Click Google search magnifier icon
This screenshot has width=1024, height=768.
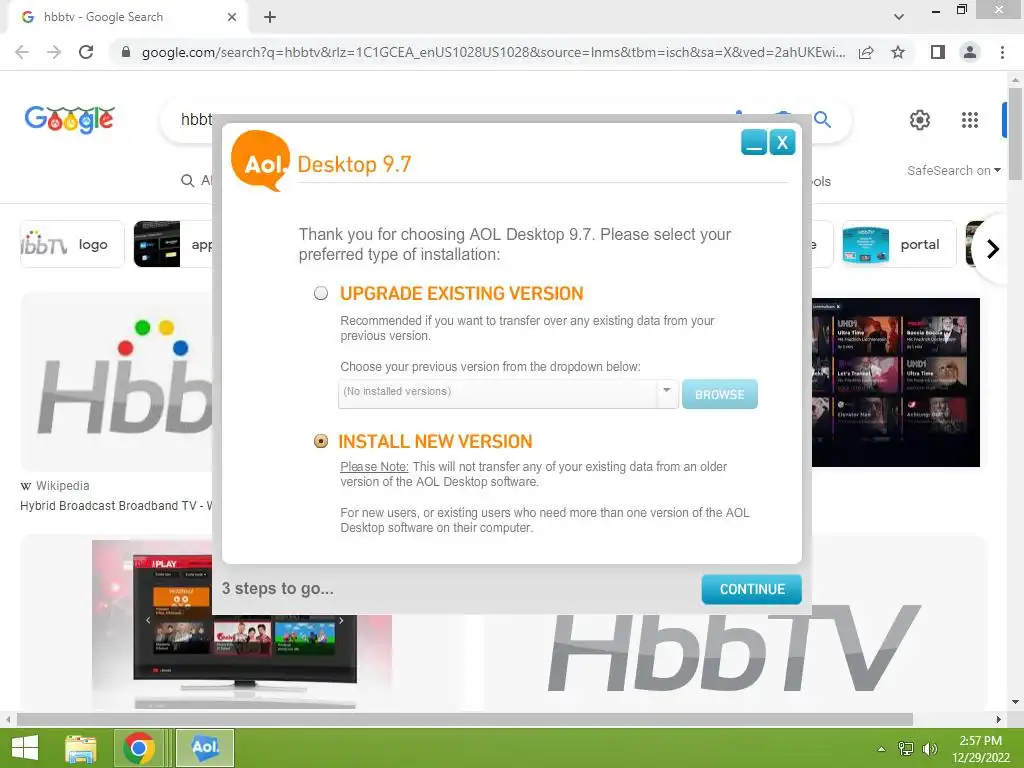(x=823, y=120)
